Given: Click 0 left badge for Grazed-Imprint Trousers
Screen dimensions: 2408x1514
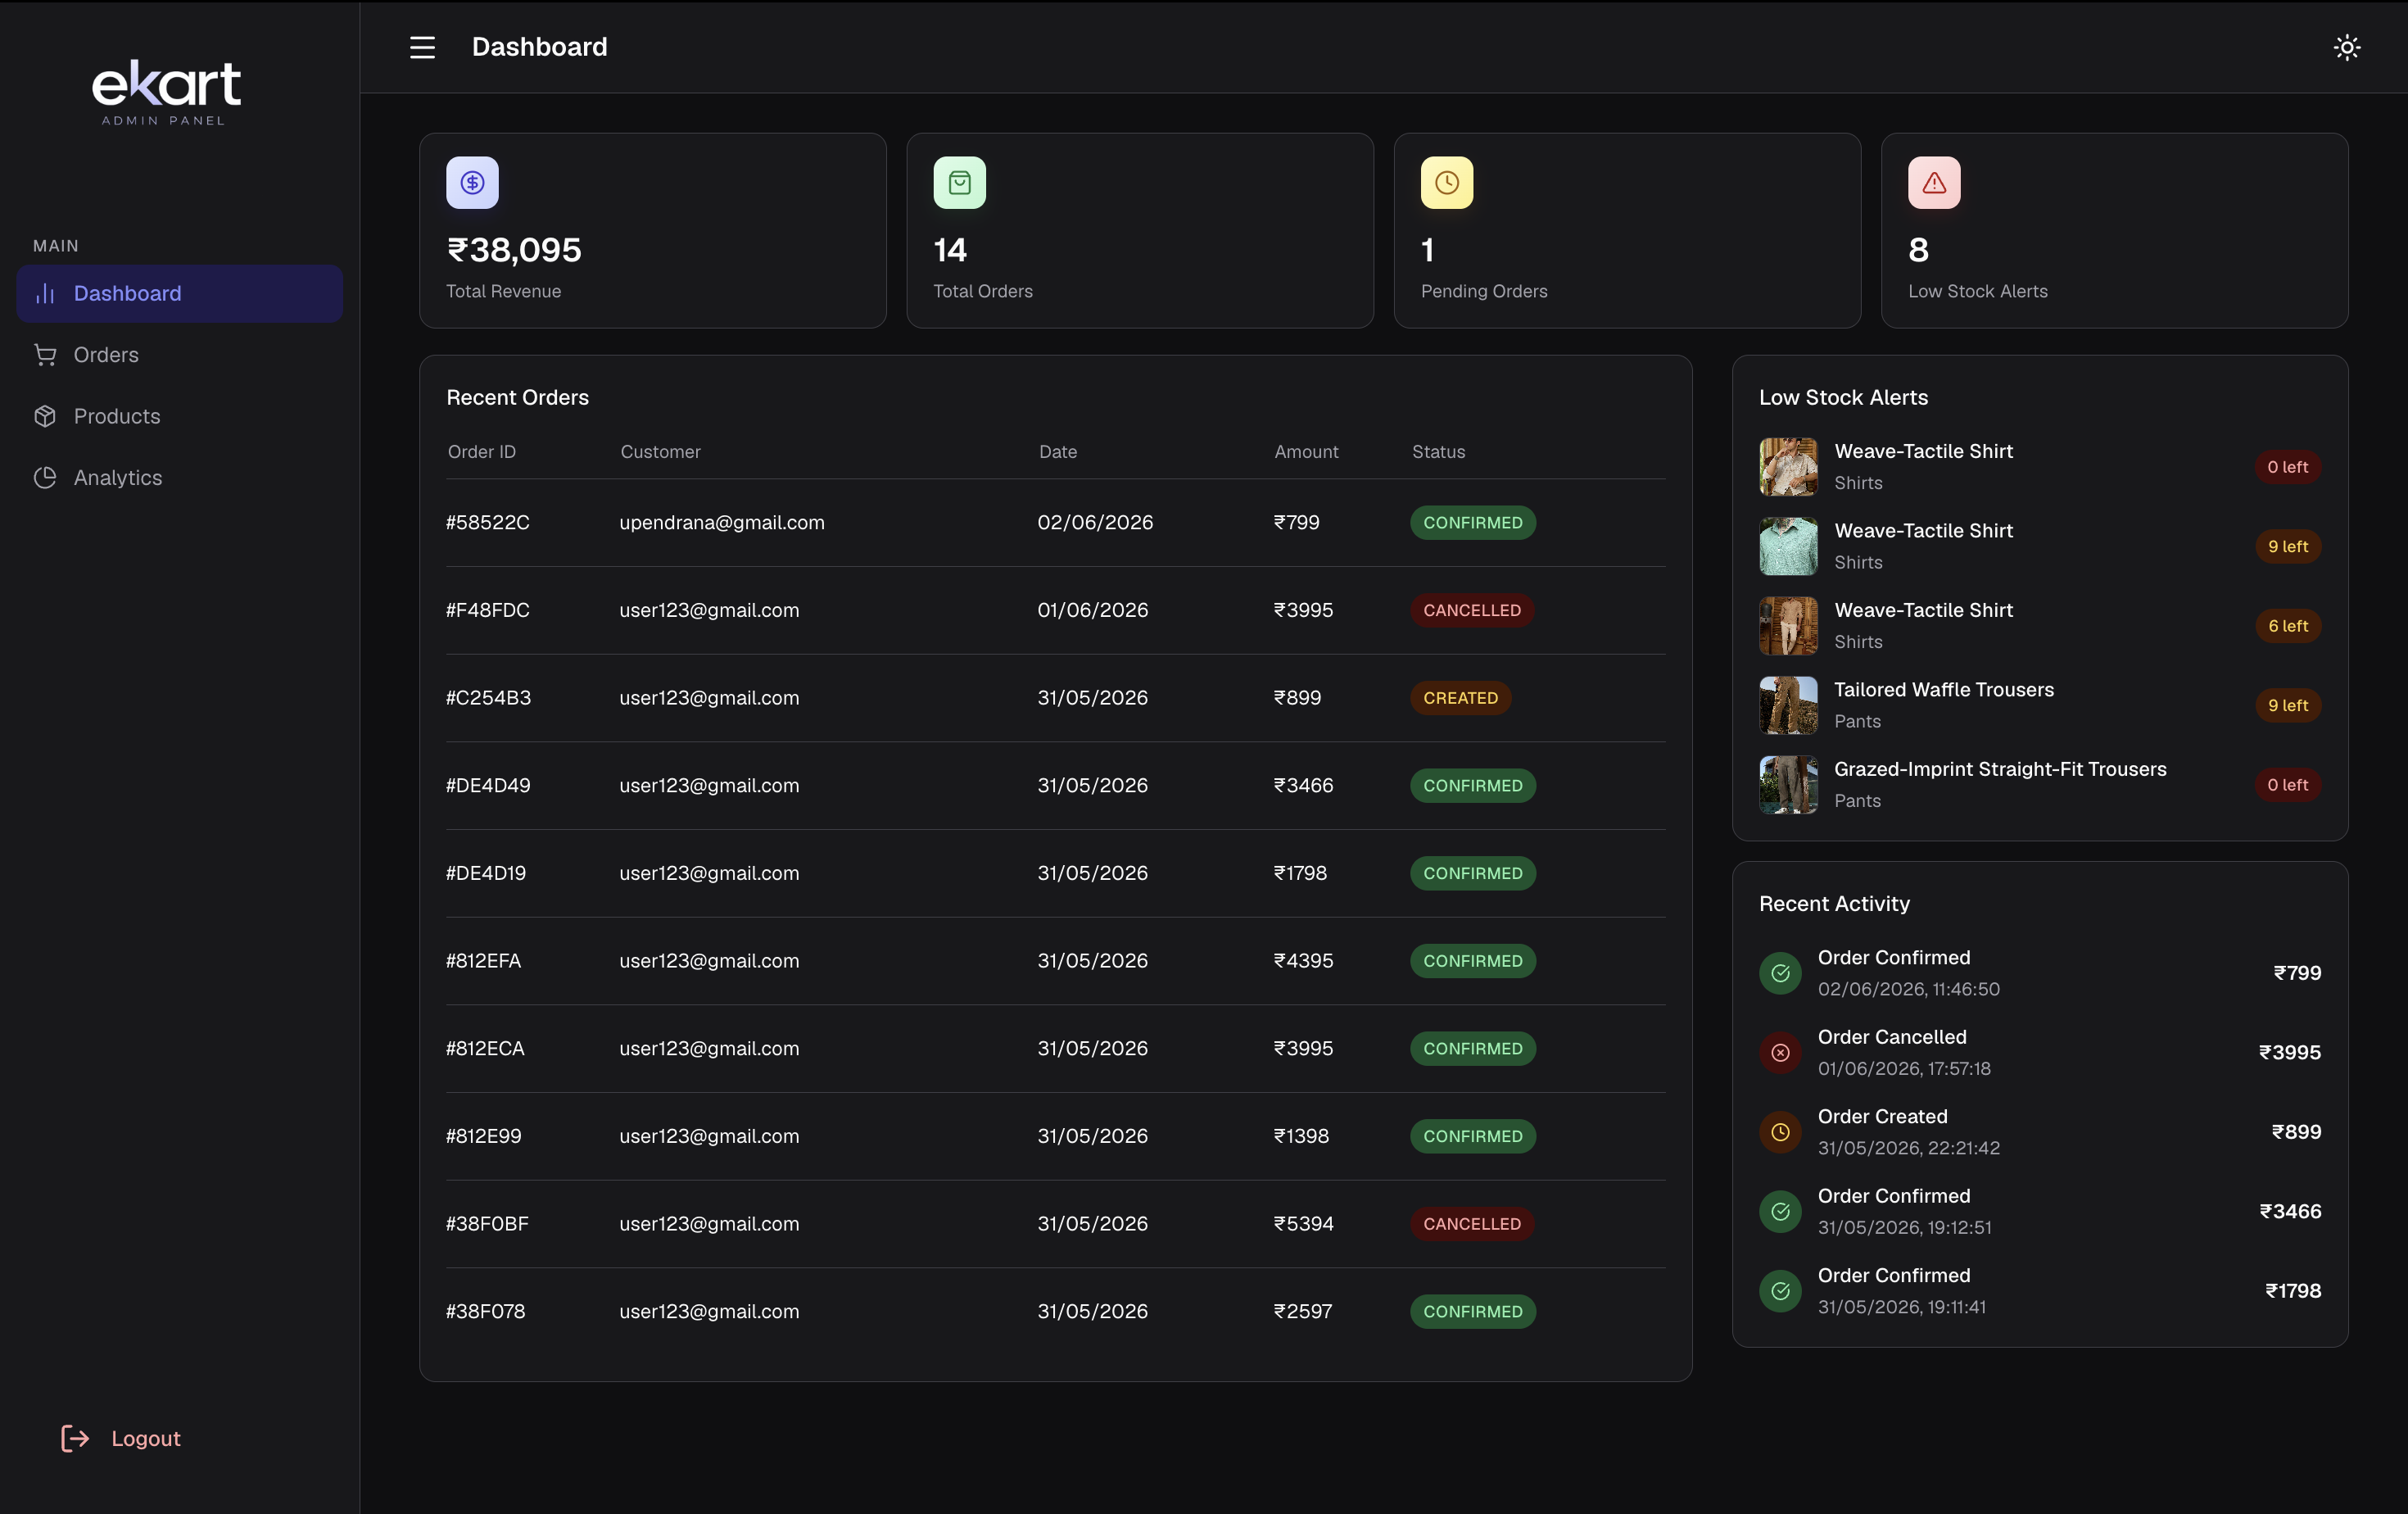Looking at the screenshot, I should point(2288,785).
